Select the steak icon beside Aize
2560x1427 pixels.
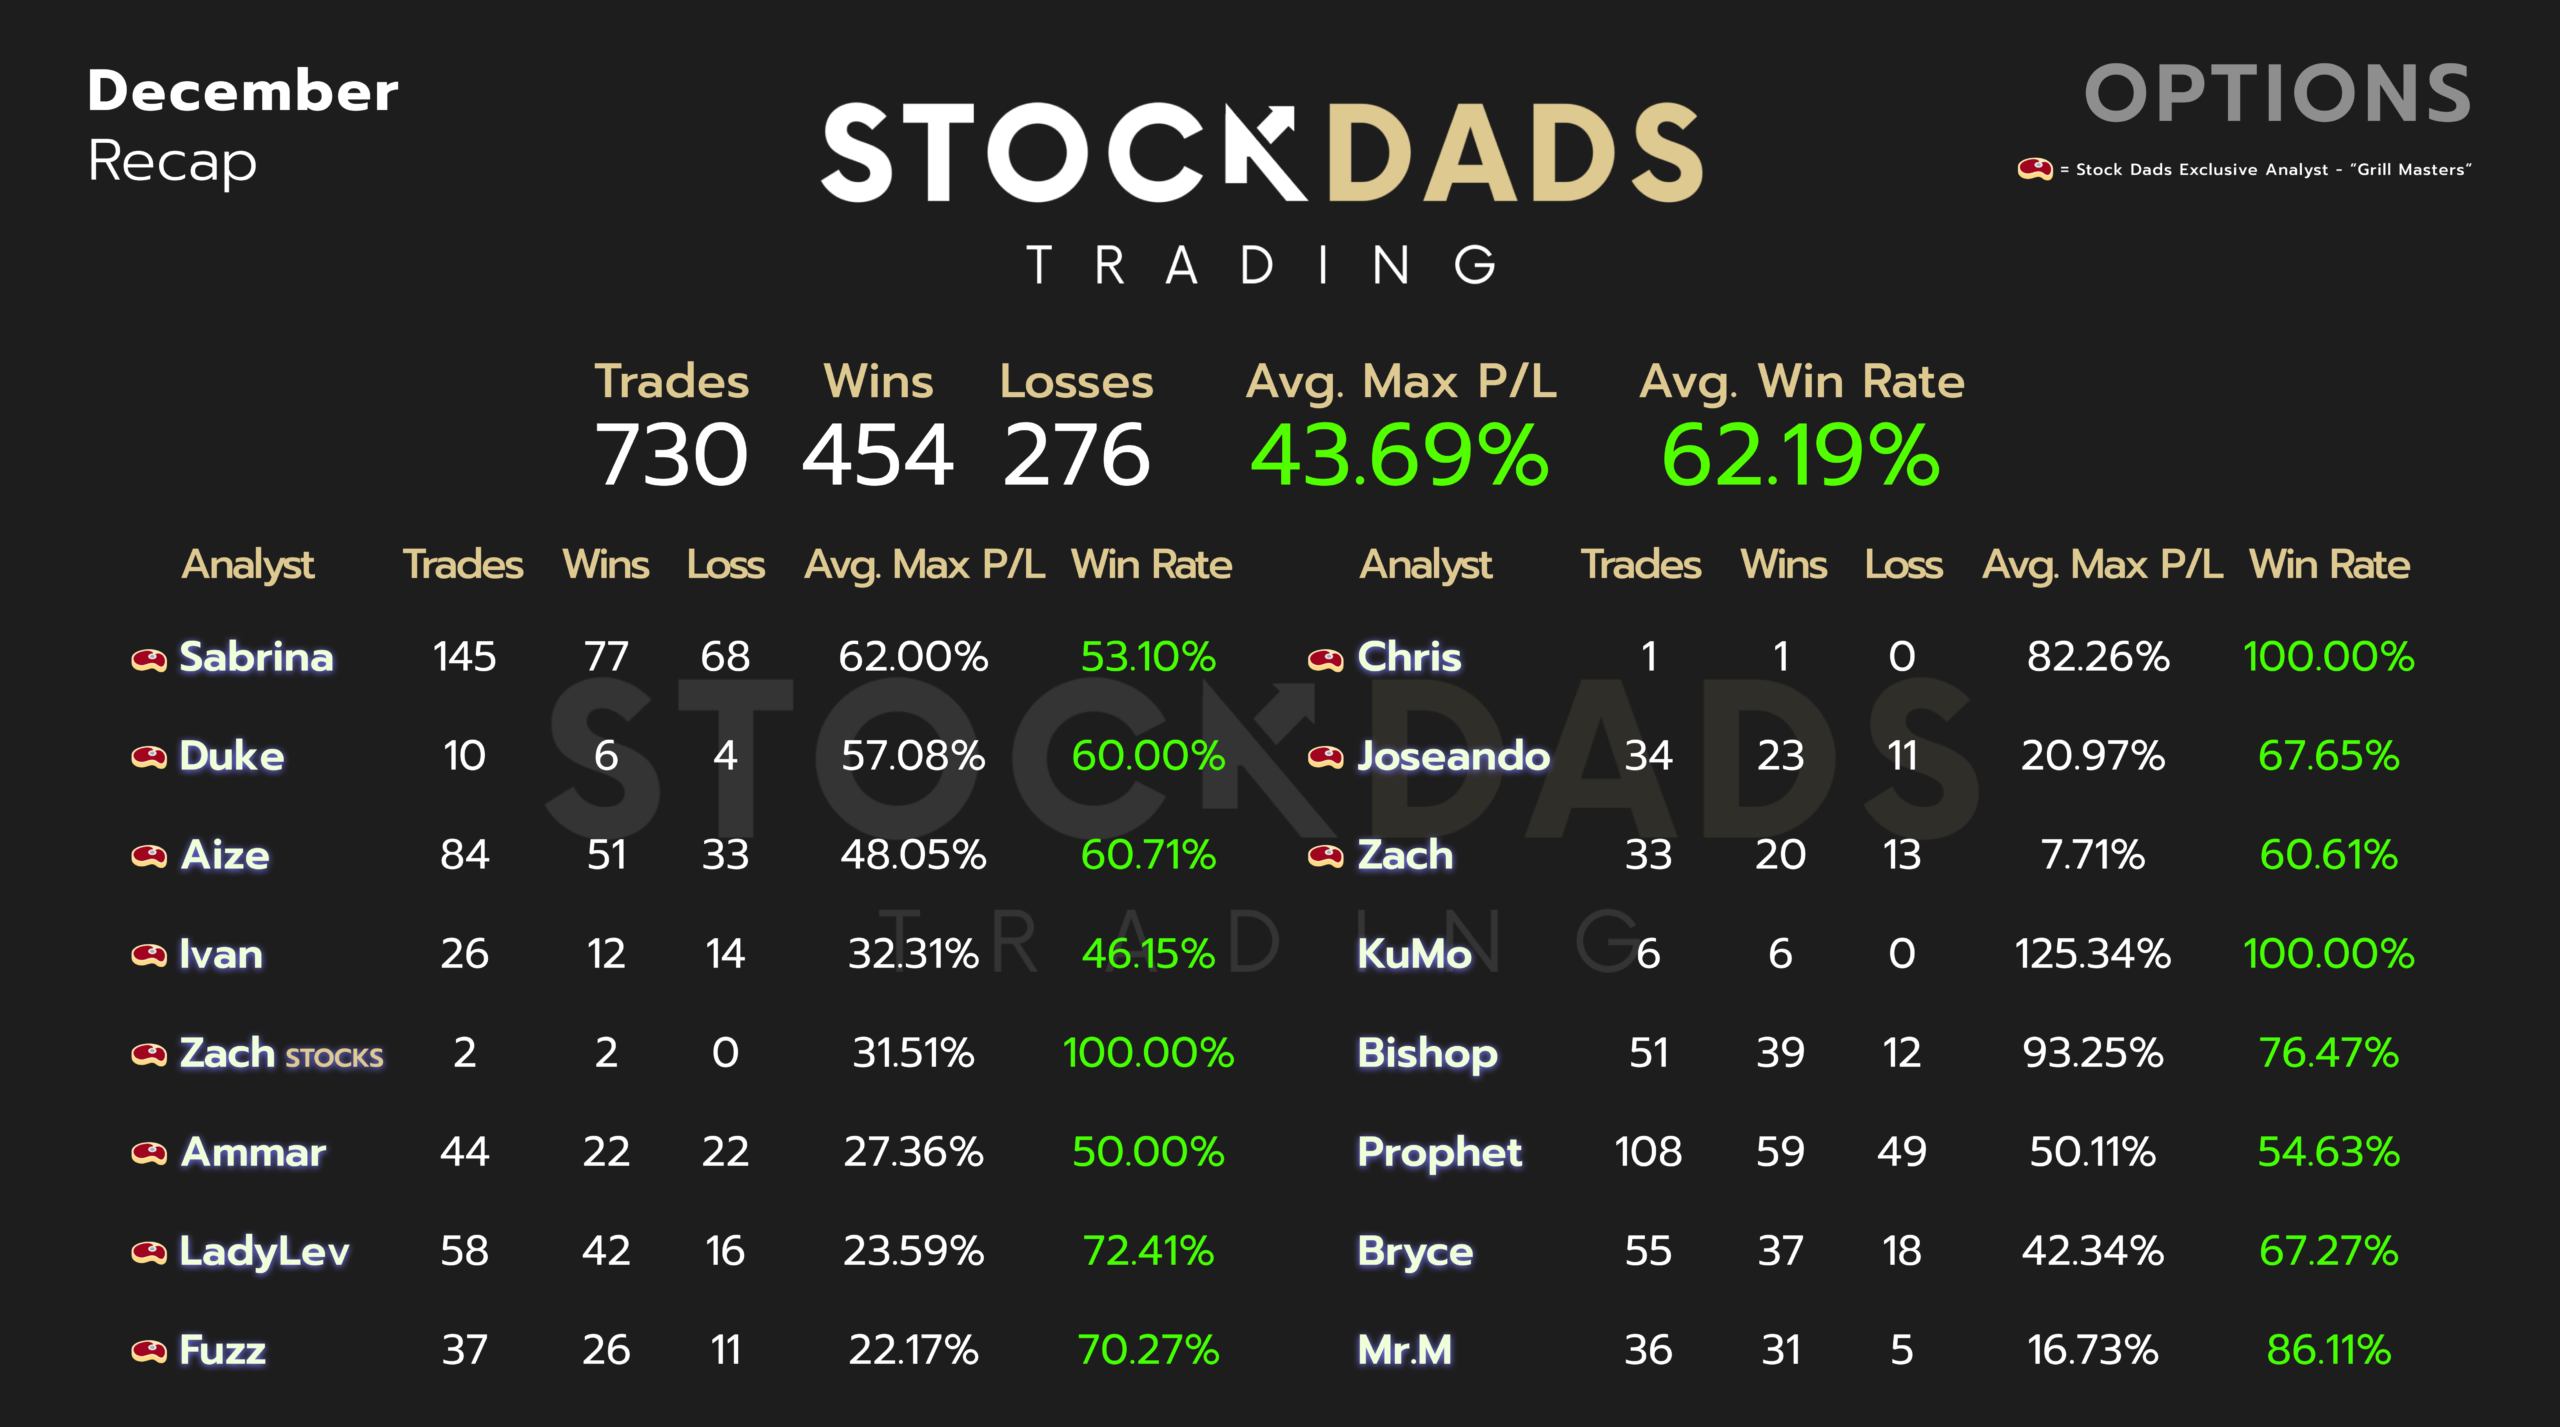click(x=149, y=856)
